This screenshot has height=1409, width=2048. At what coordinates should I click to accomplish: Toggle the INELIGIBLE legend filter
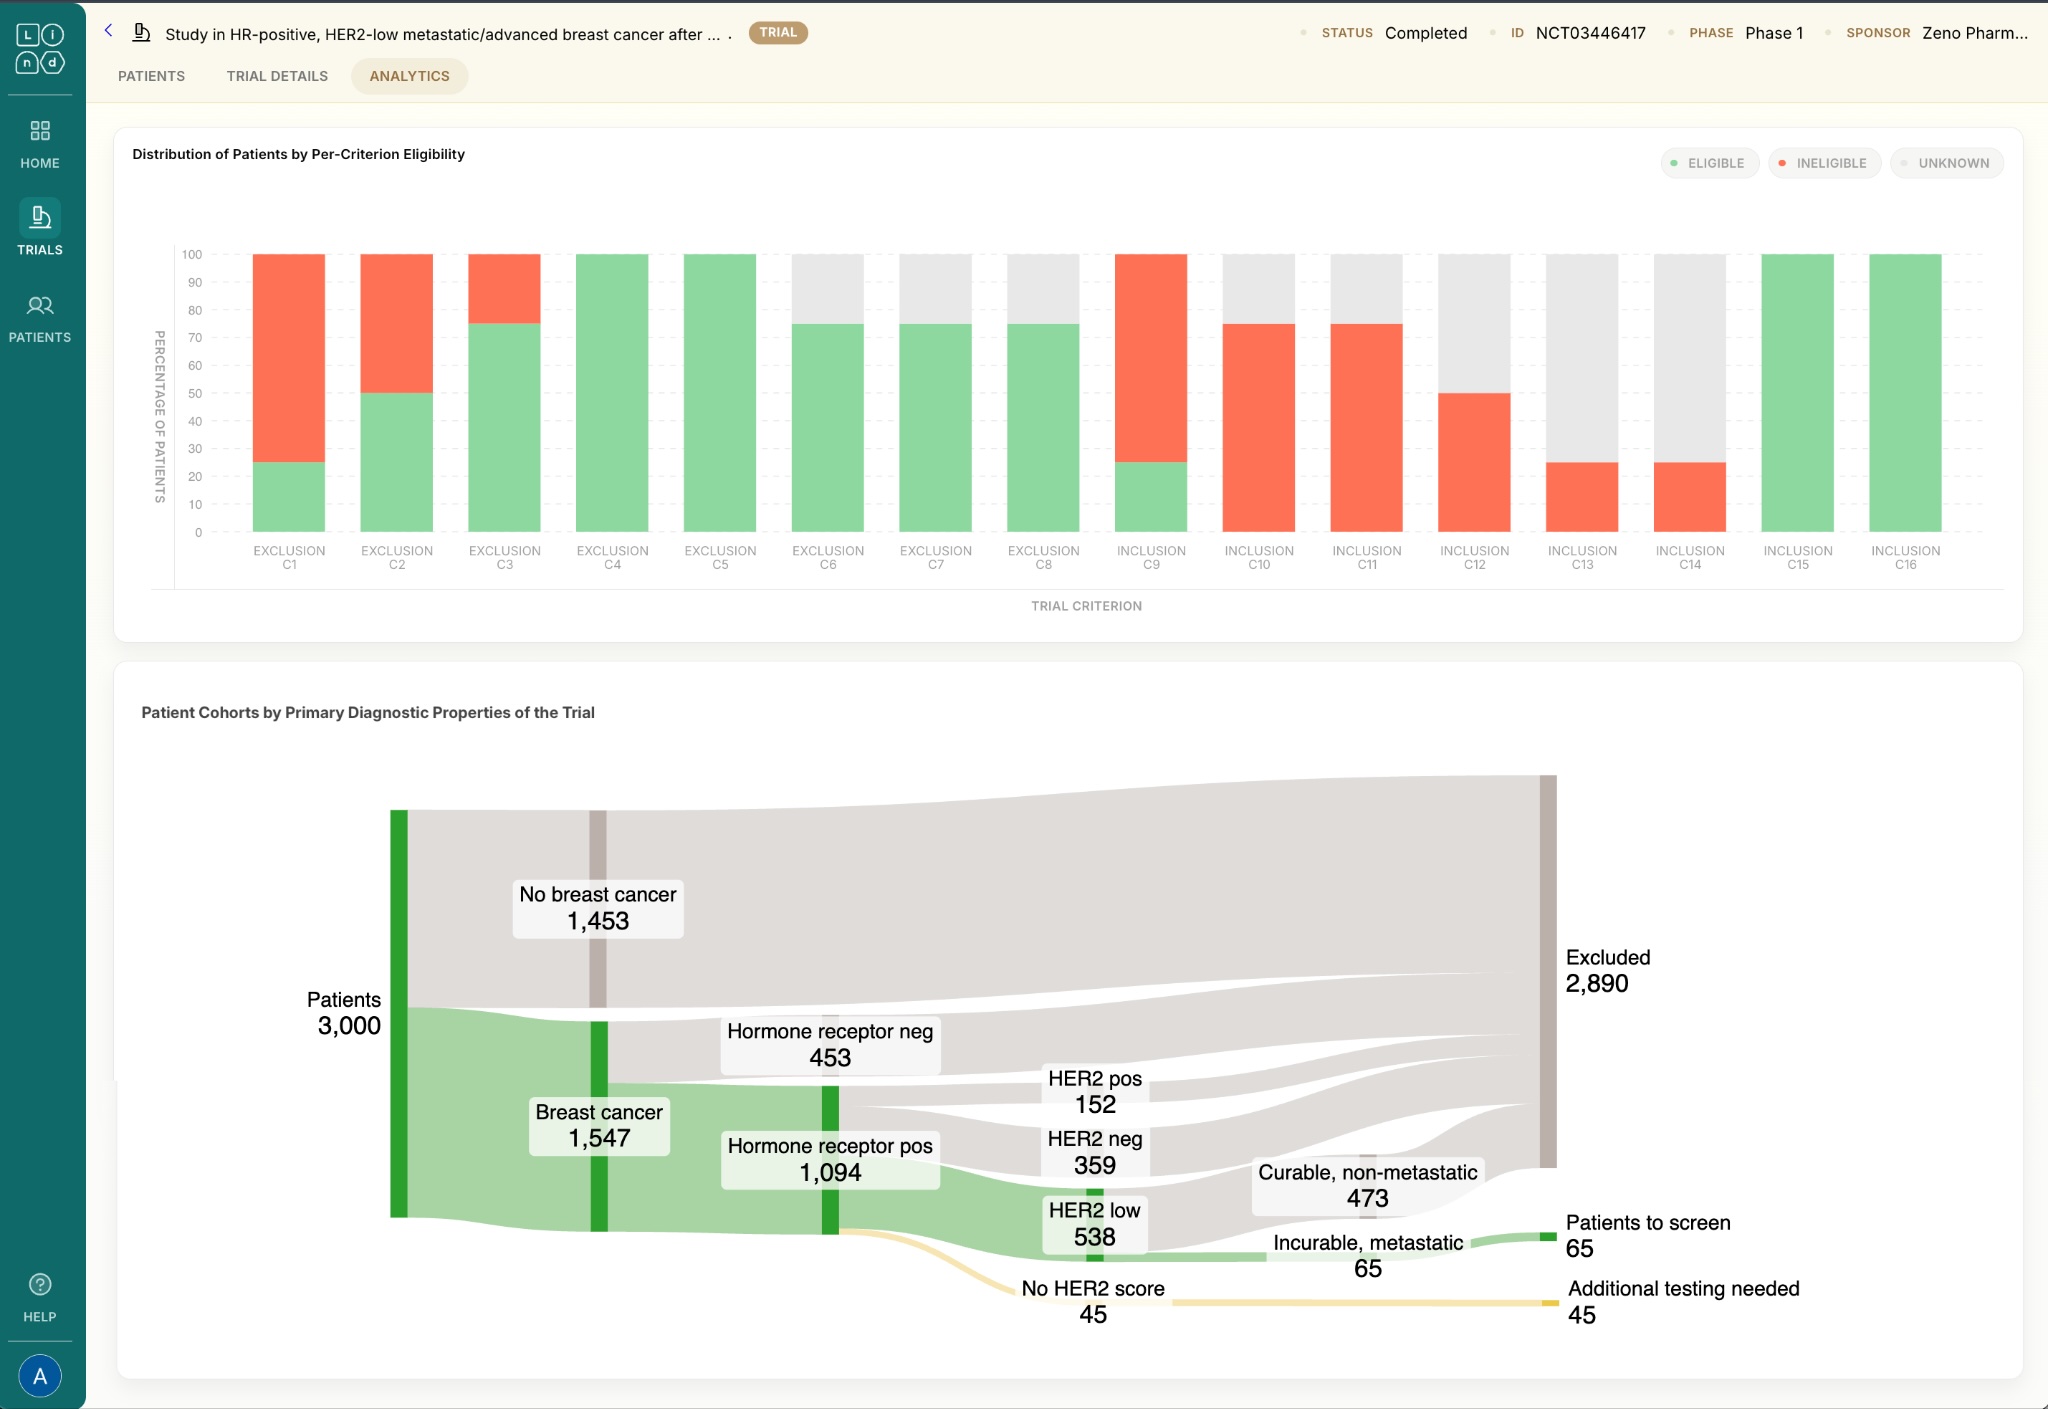click(x=1824, y=162)
